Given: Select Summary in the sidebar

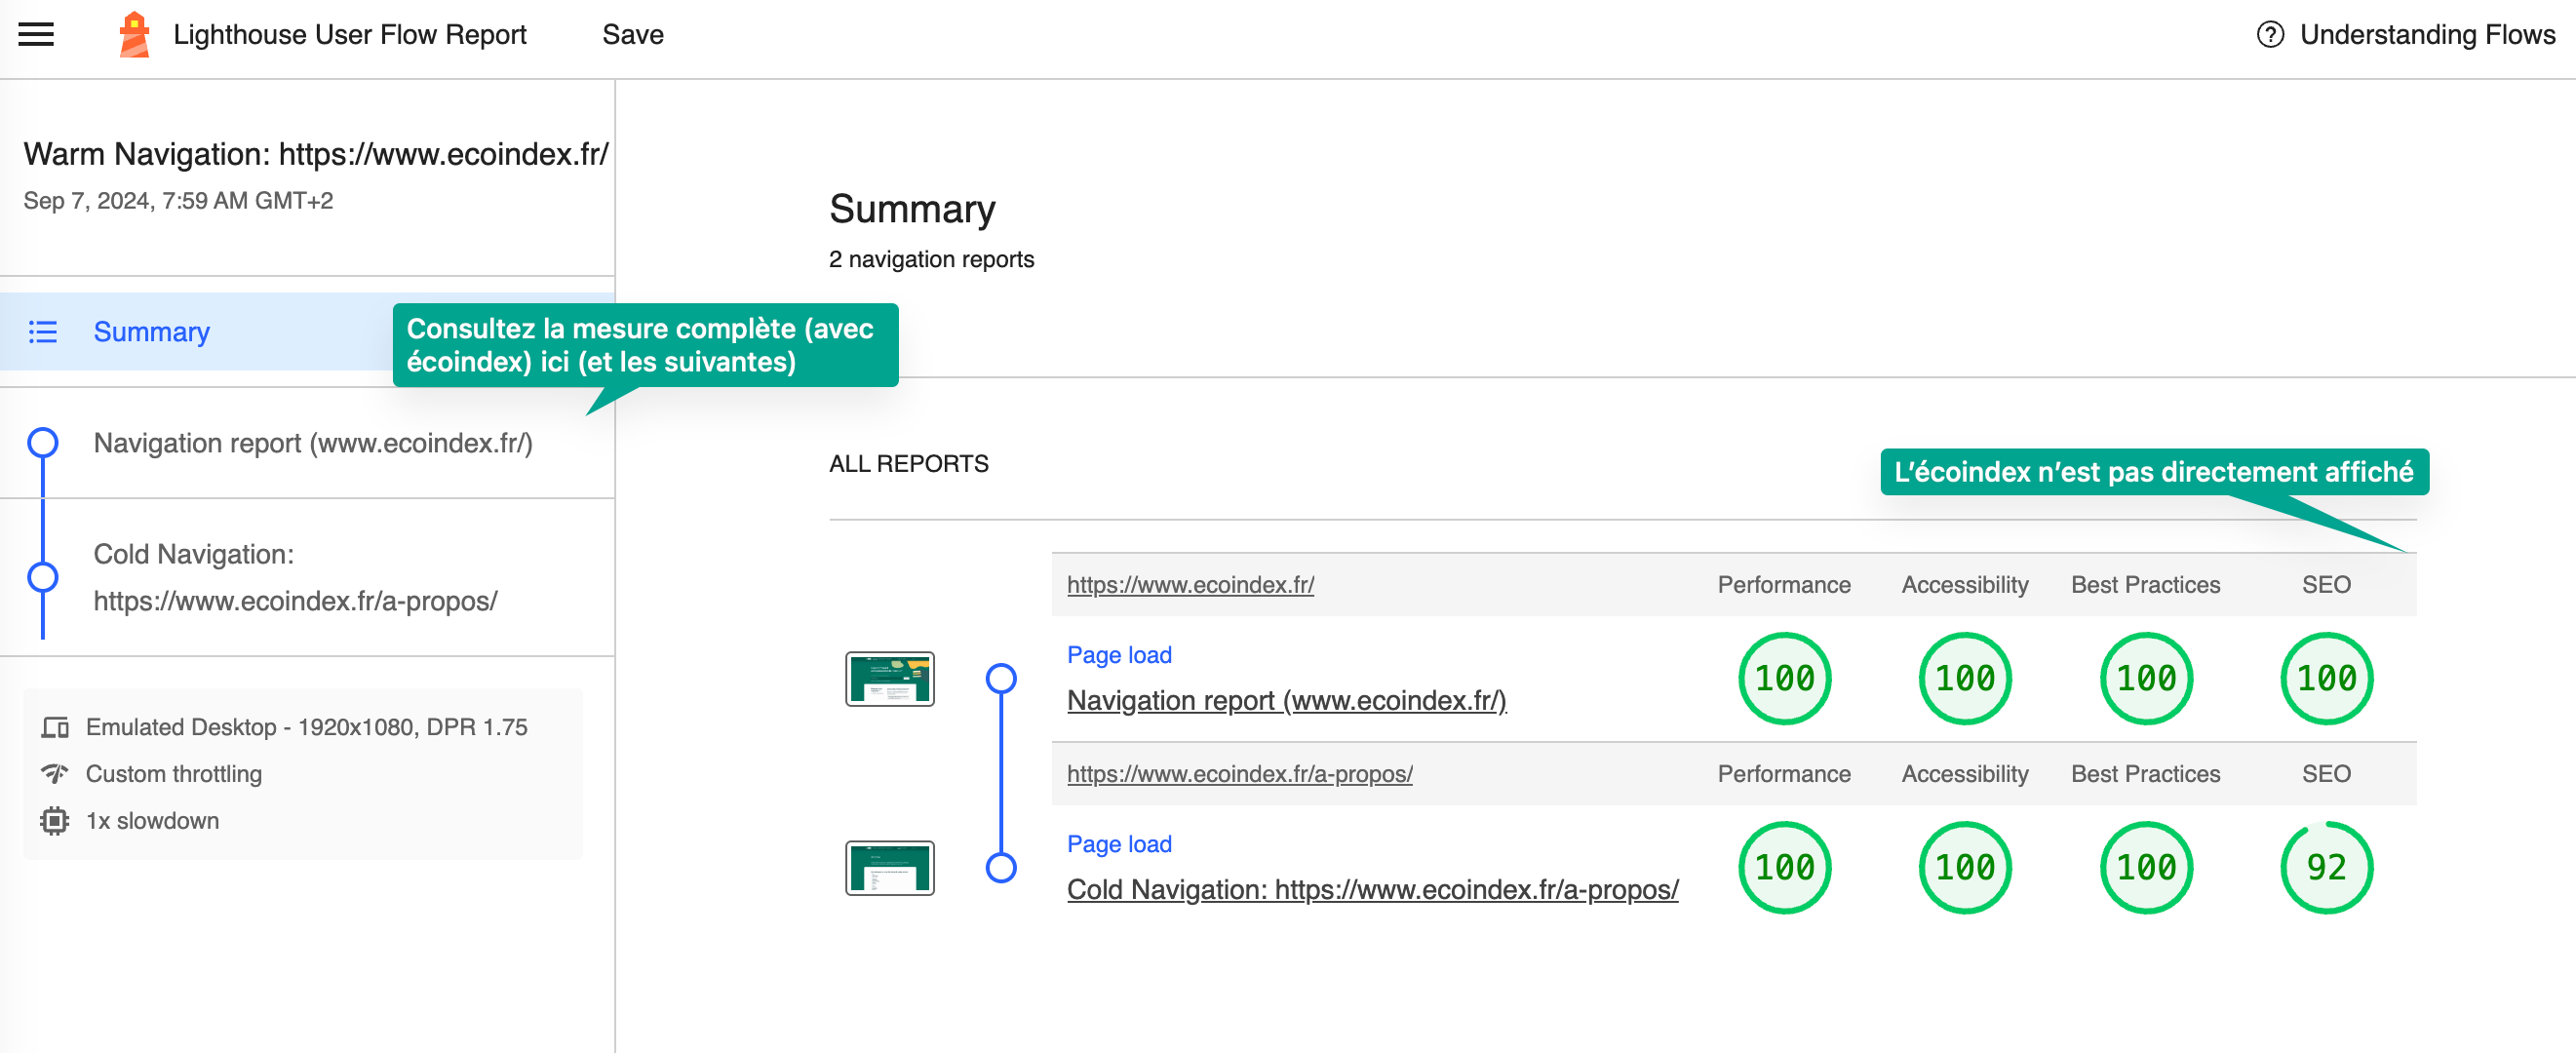Looking at the screenshot, I should click(x=307, y=331).
